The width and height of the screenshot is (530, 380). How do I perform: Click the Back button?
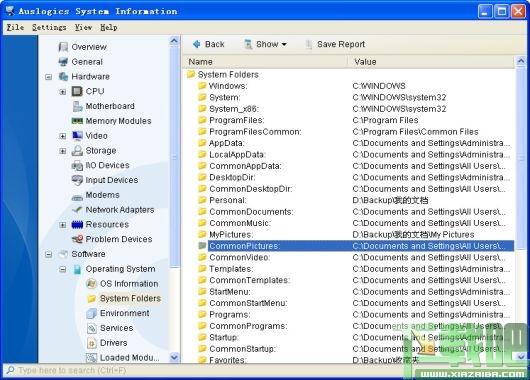pos(209,44)
